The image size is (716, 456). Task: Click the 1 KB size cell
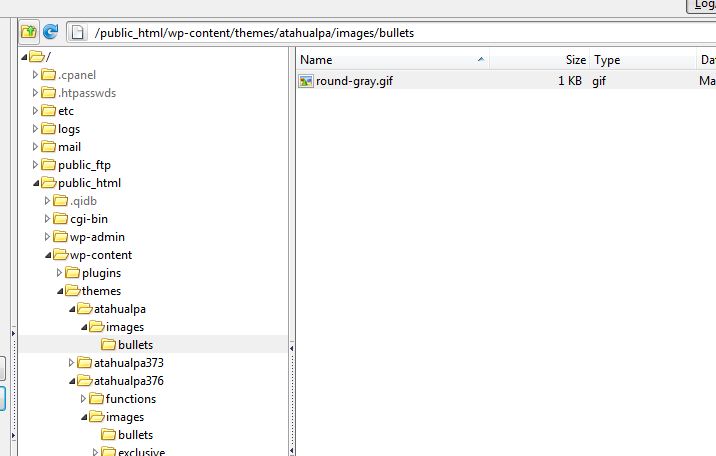[569, 81]
